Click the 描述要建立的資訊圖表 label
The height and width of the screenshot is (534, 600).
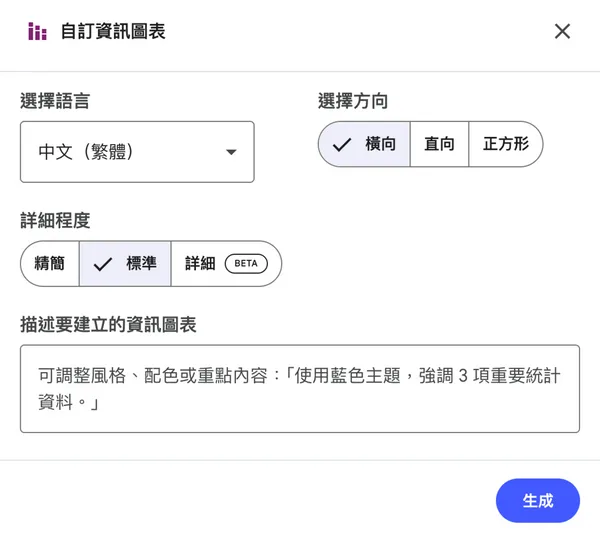(x=108, y=324)
